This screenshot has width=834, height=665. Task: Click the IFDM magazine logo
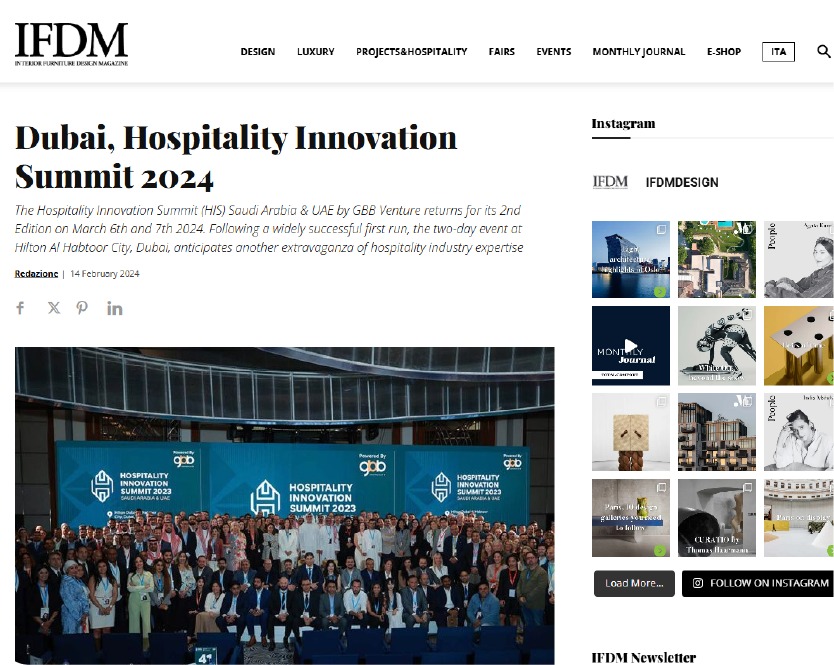pyautogui.click(x=71, y=44)
